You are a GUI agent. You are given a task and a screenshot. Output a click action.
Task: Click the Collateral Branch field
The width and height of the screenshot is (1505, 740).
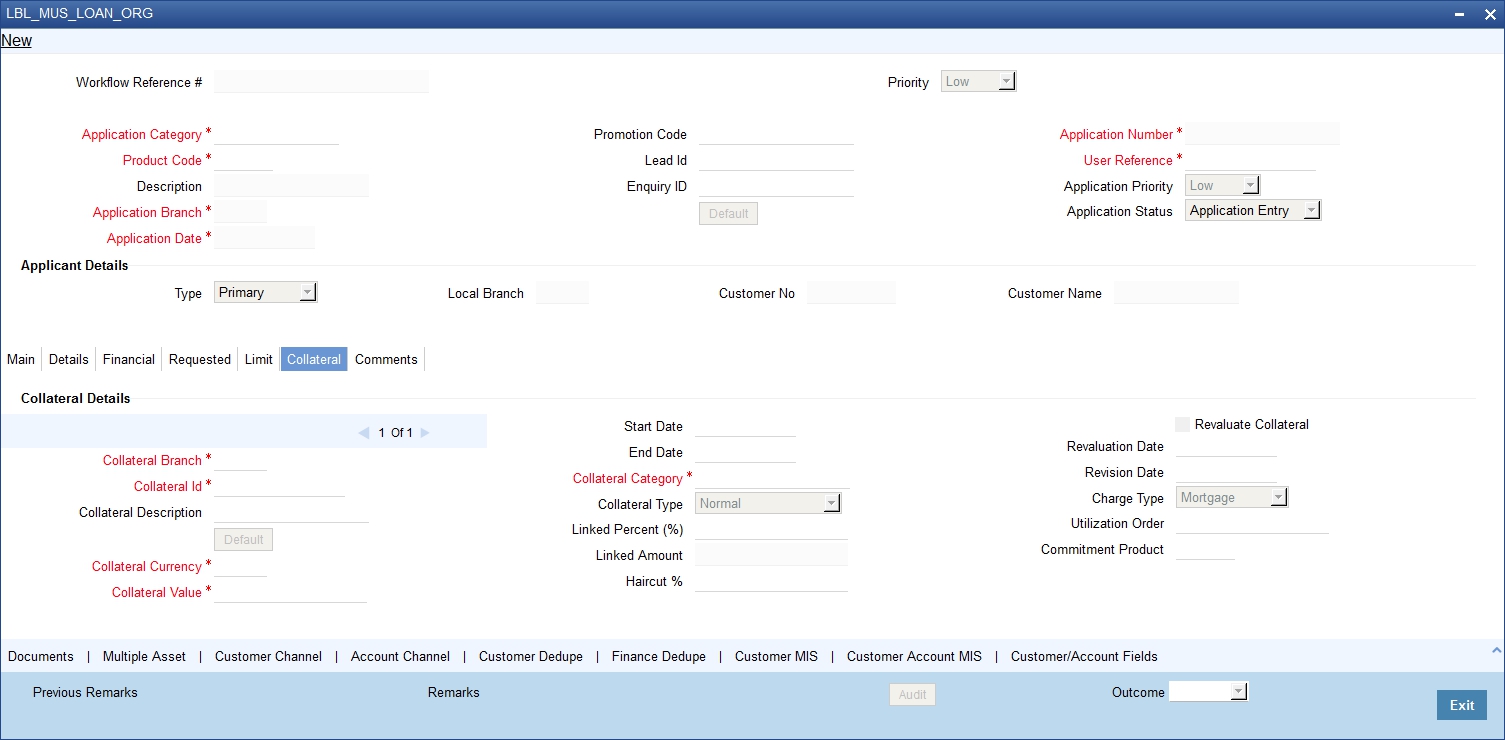pyautogui.click(x=240, y=460)
